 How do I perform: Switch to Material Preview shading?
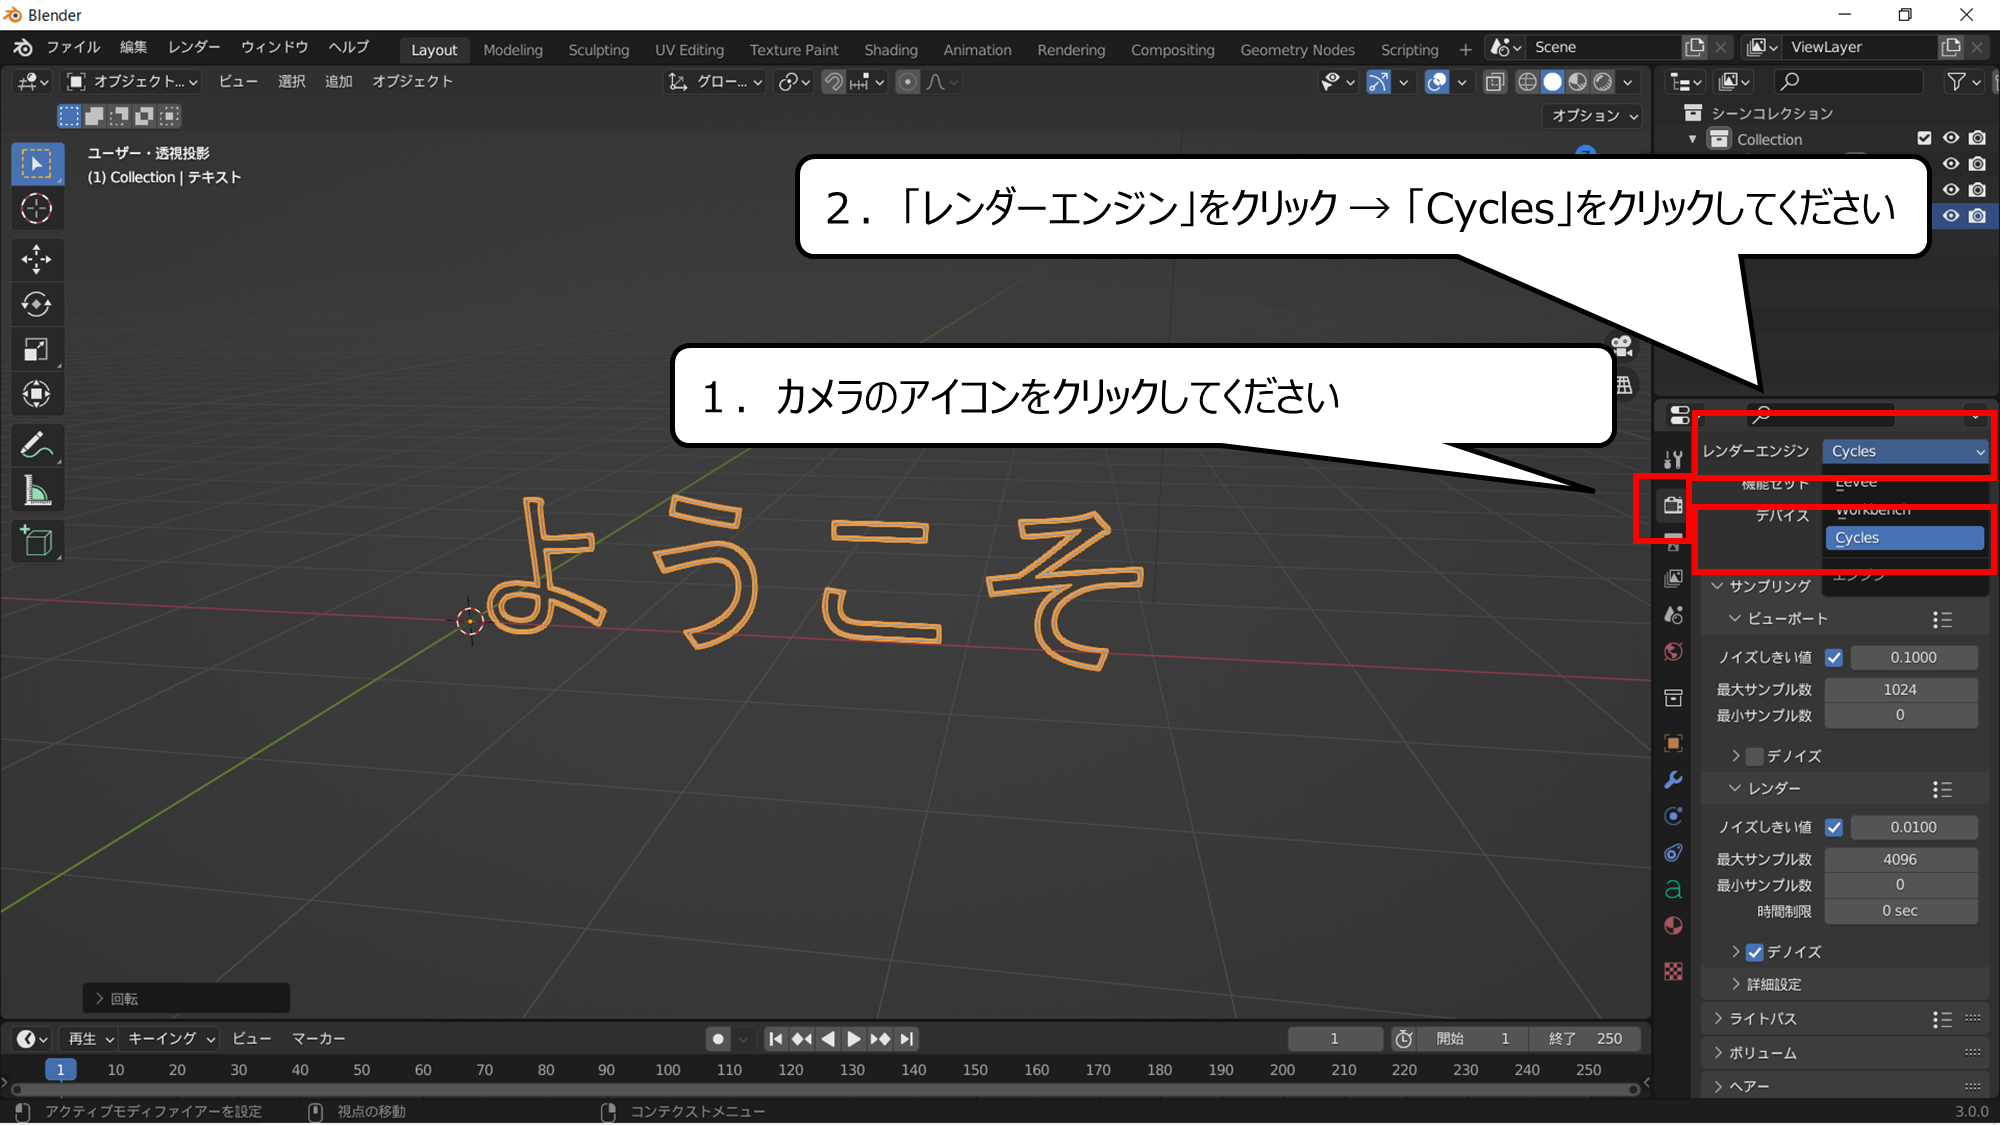1577,82
